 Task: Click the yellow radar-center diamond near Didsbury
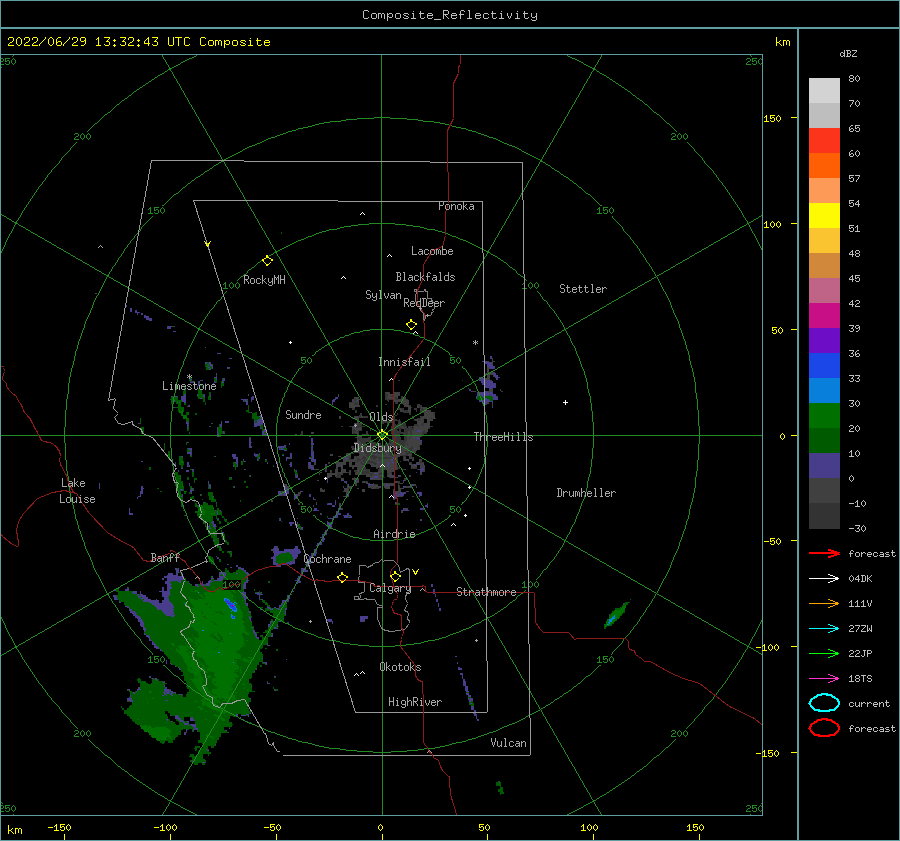coord(382,435)
